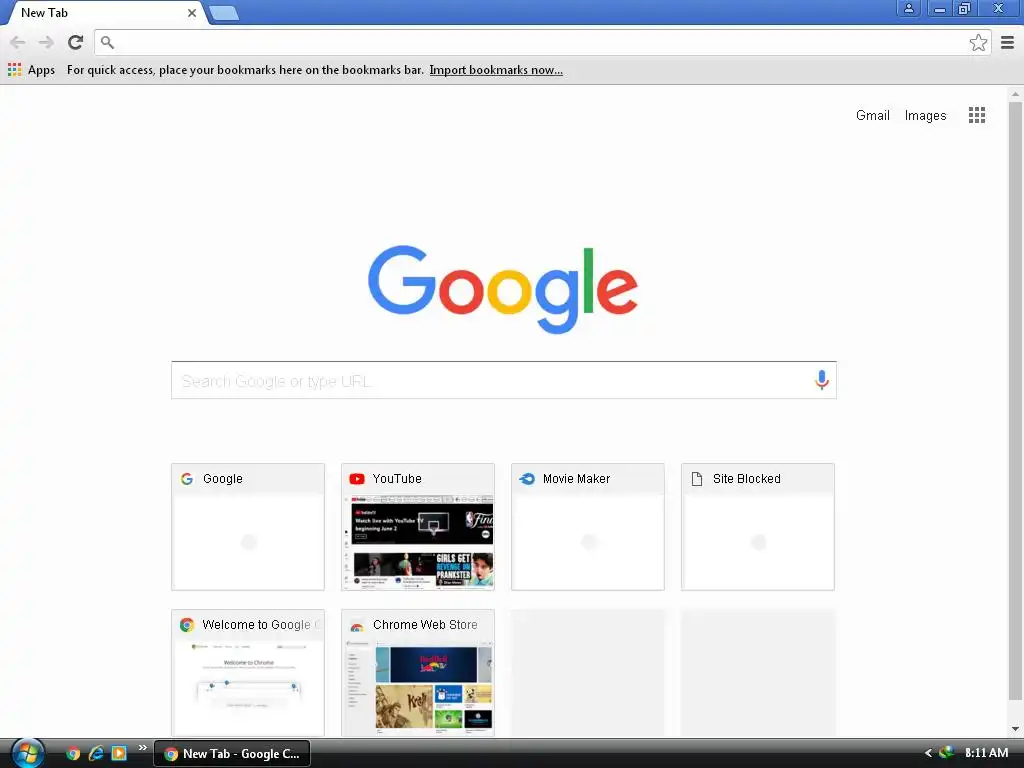Image resolution: width=1024 pixels, height=768 pixels.
Task: Open the Chrome Web Store tile
Action: tap(418, 673)
